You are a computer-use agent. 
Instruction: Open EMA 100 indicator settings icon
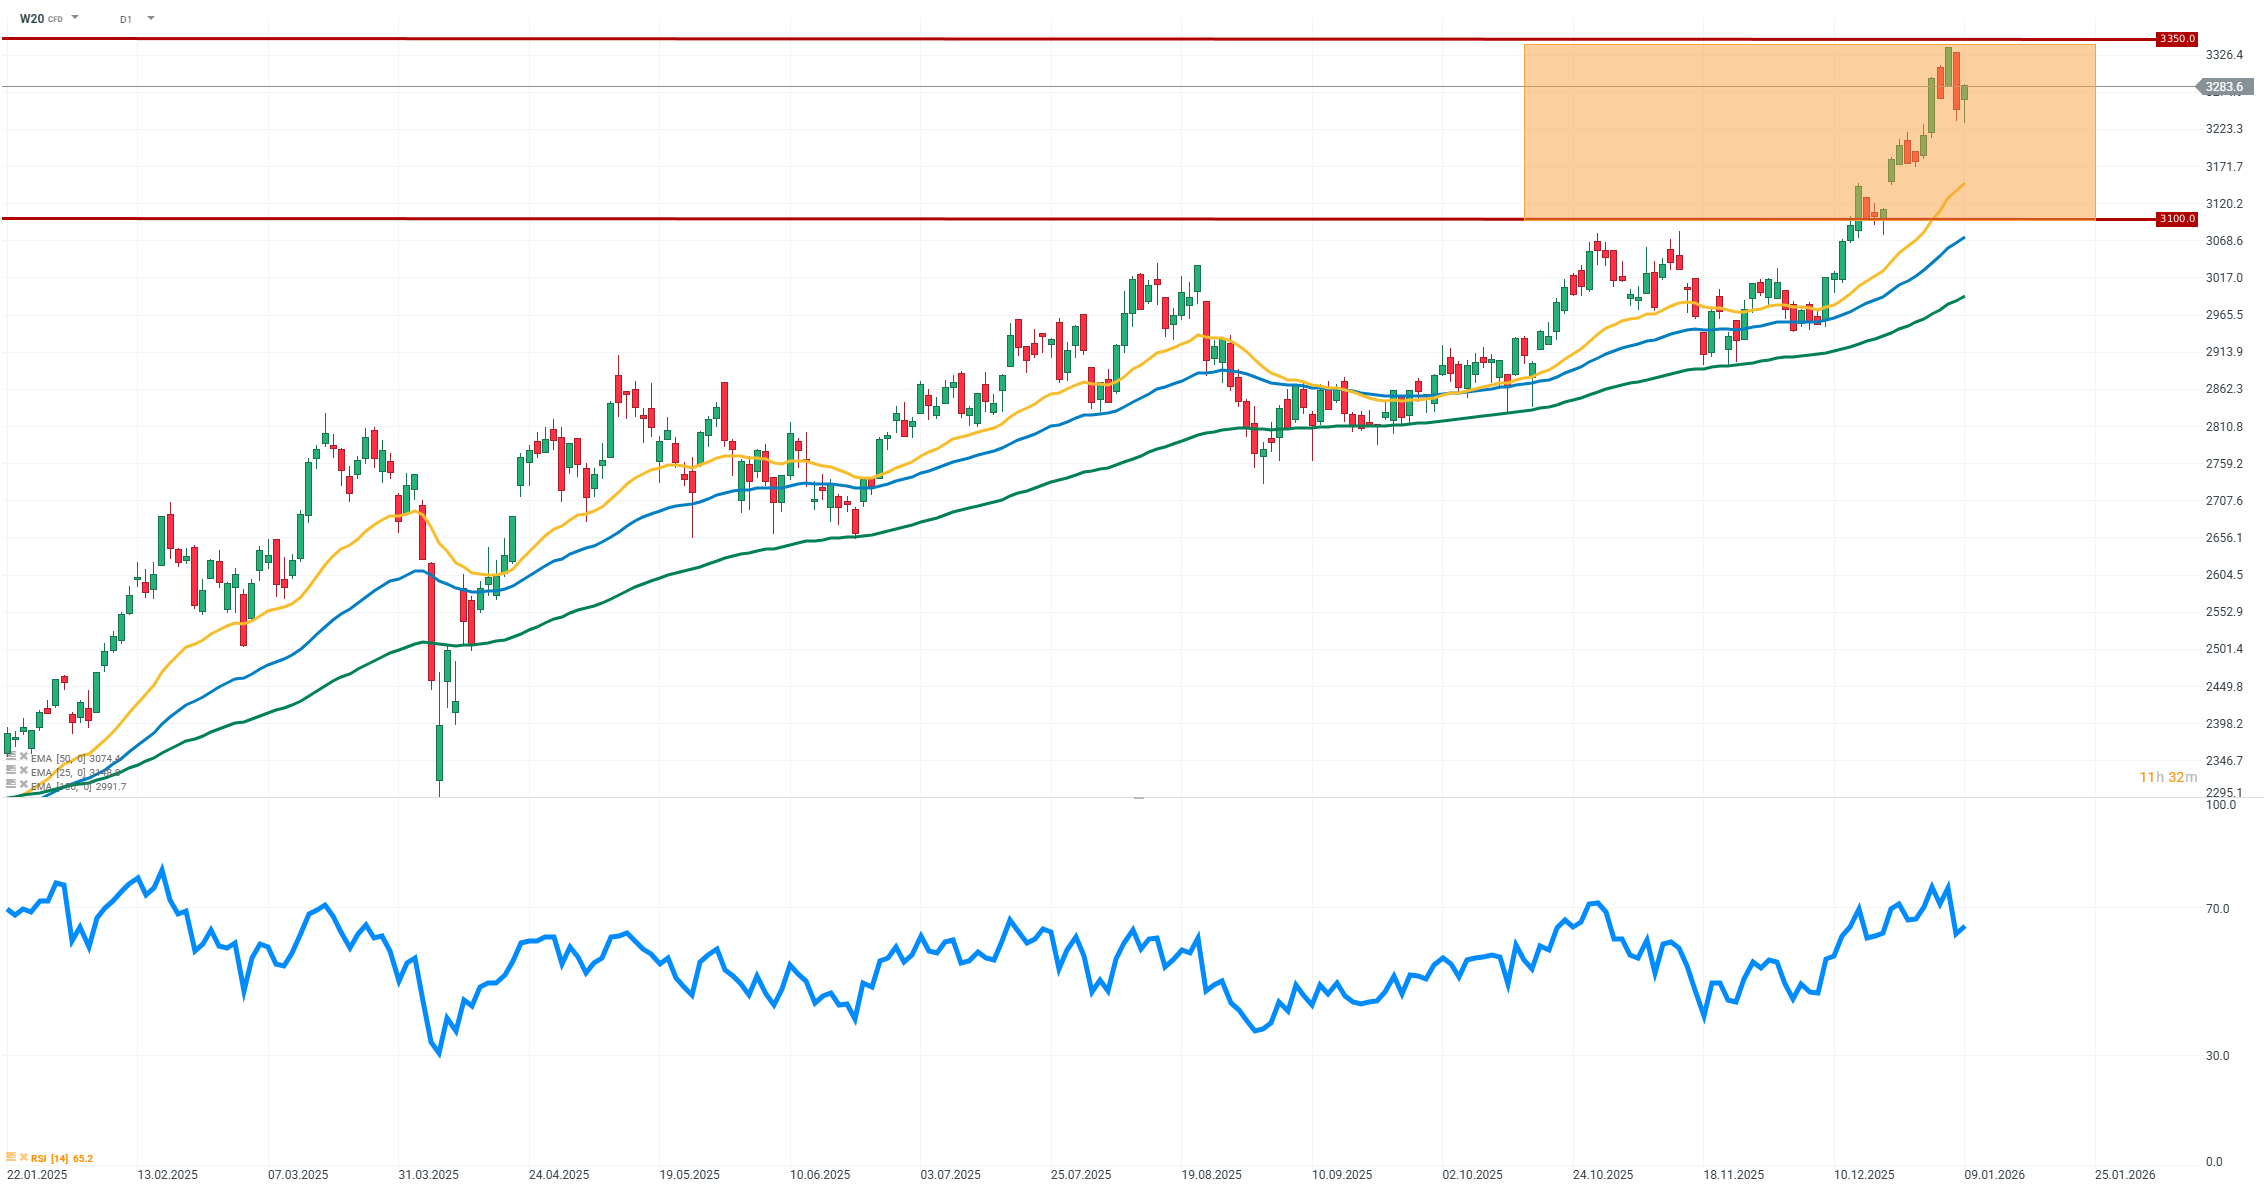tap(11, 785)
